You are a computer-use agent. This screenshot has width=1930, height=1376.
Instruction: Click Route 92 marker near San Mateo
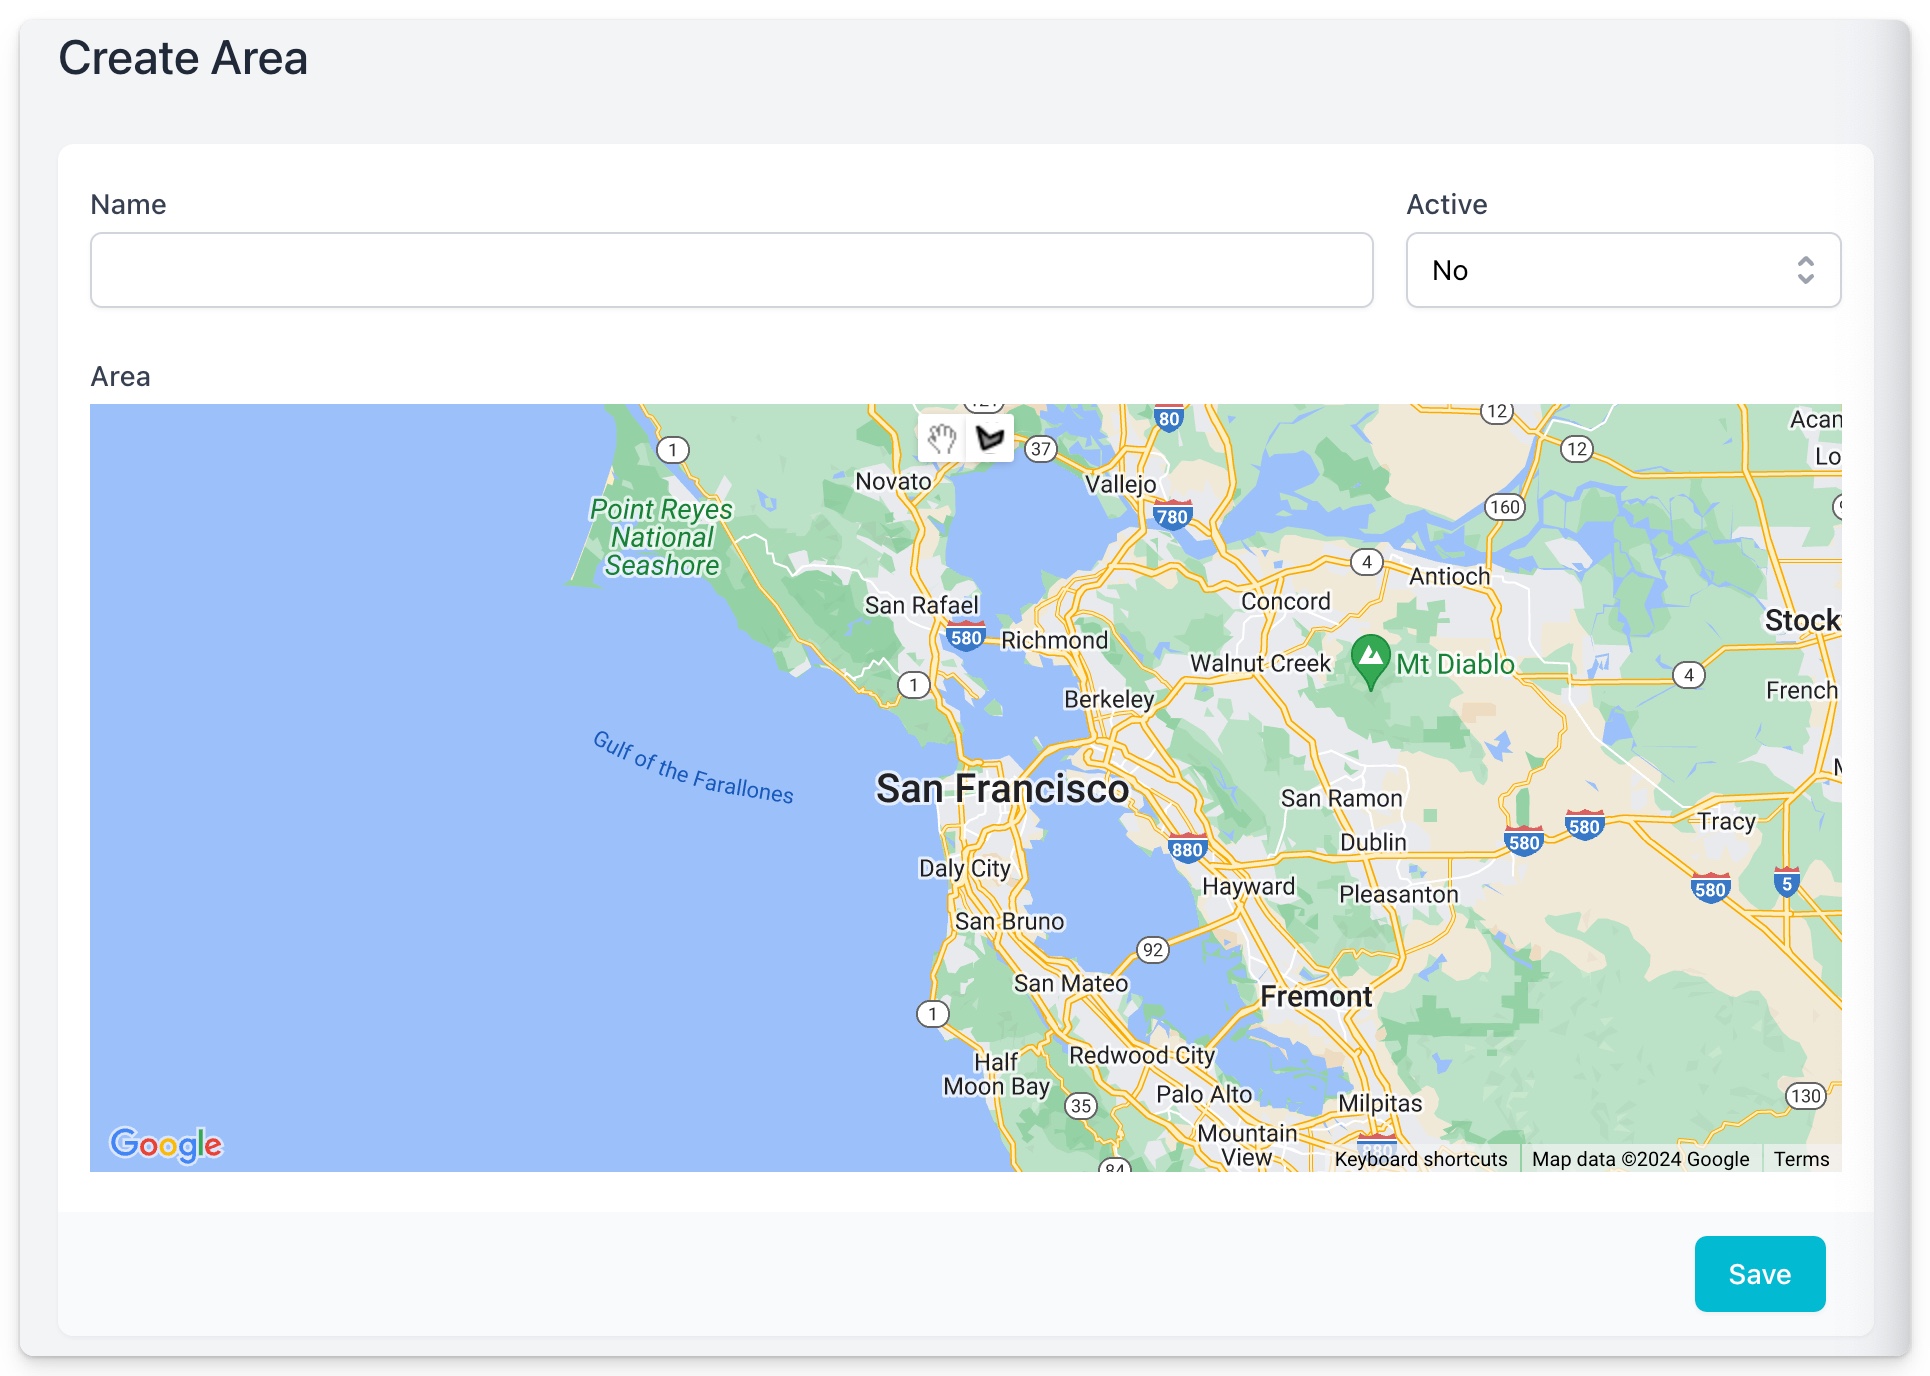[1152, 949]
